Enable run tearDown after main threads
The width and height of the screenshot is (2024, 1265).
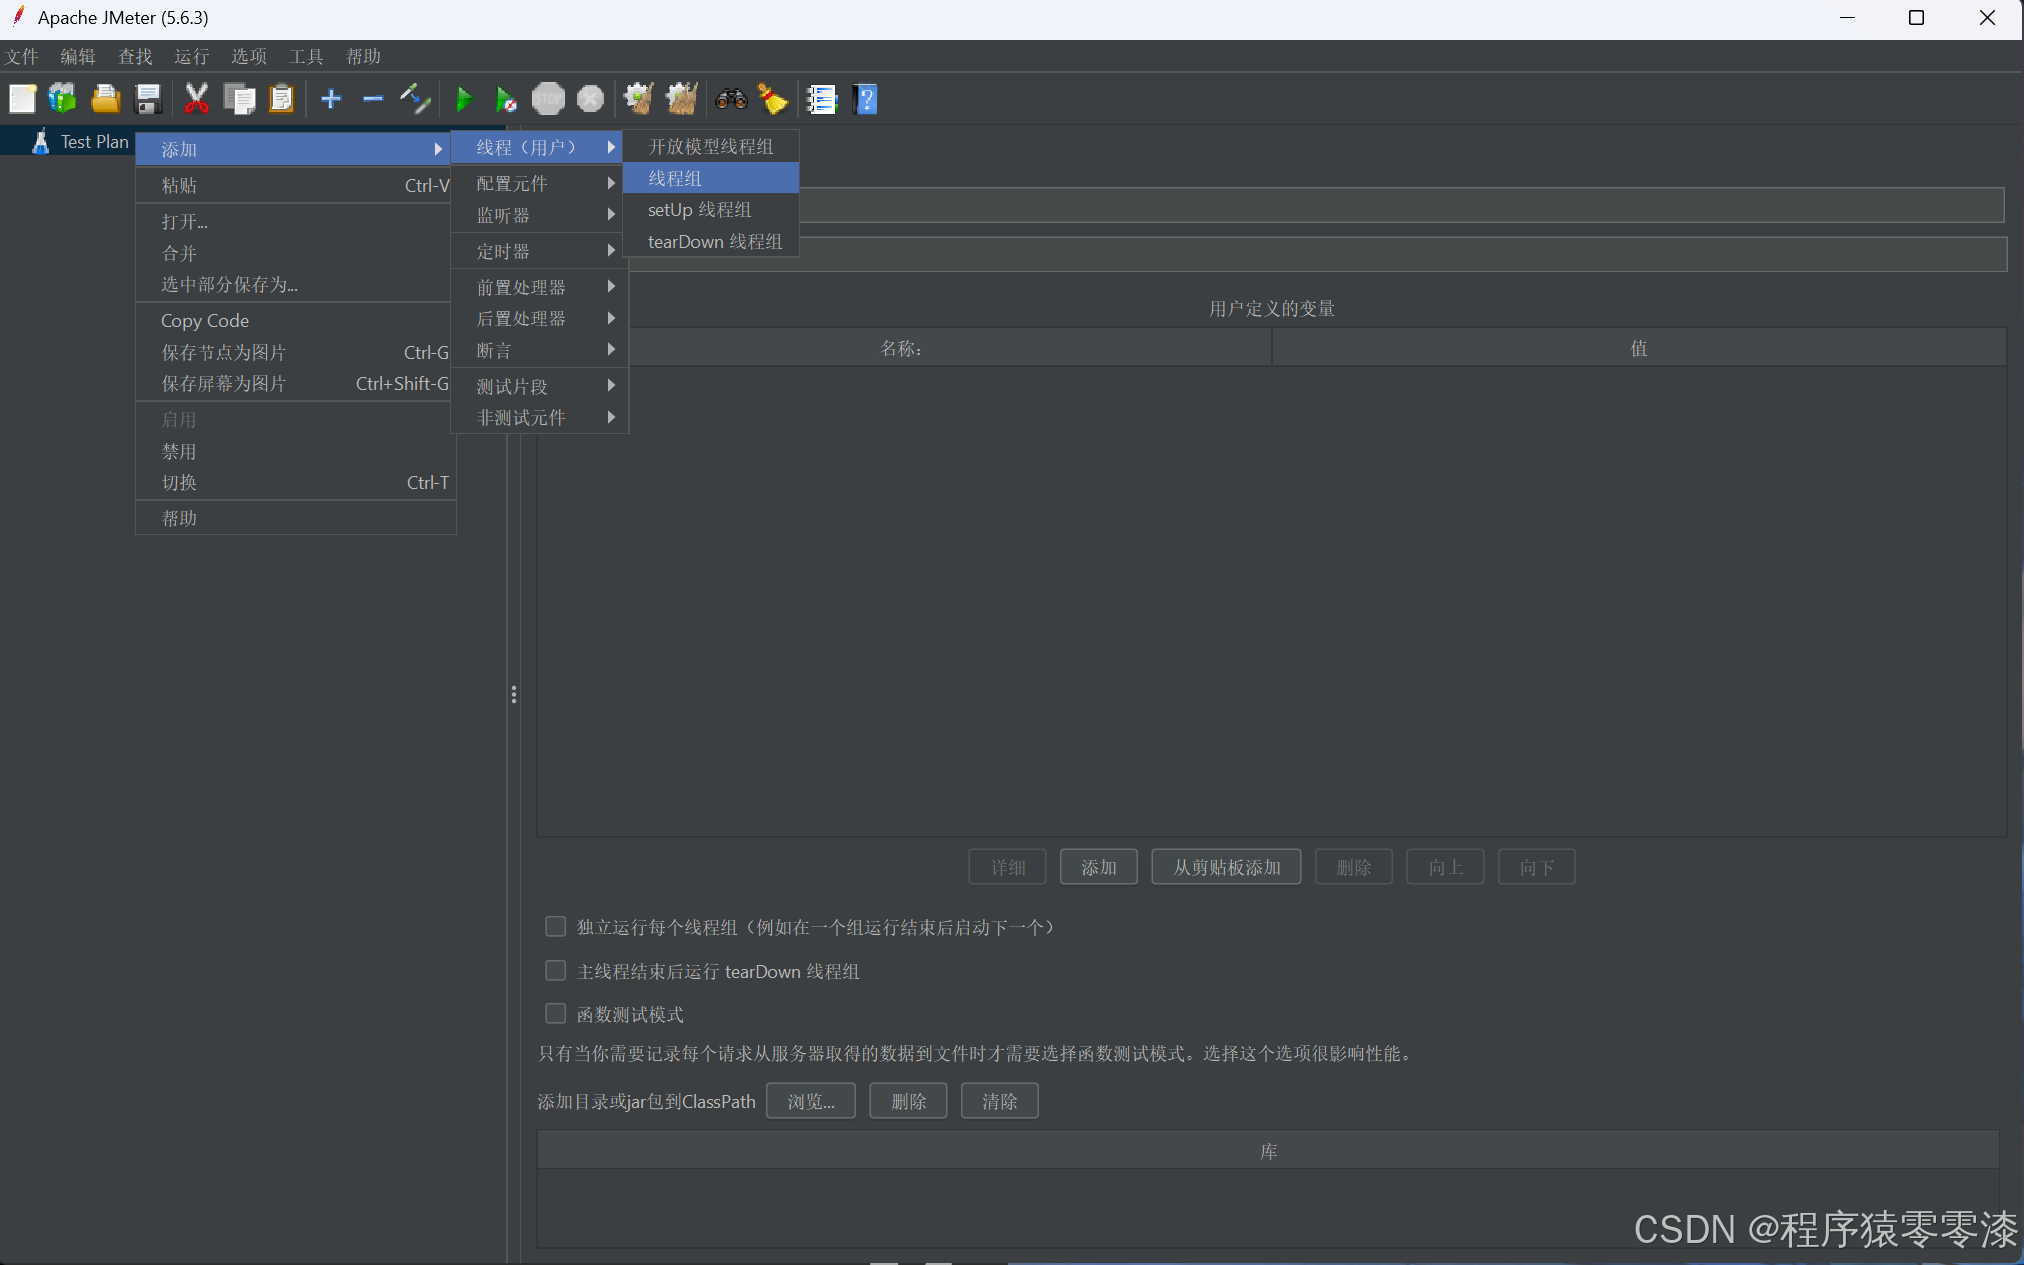point(555,970)
